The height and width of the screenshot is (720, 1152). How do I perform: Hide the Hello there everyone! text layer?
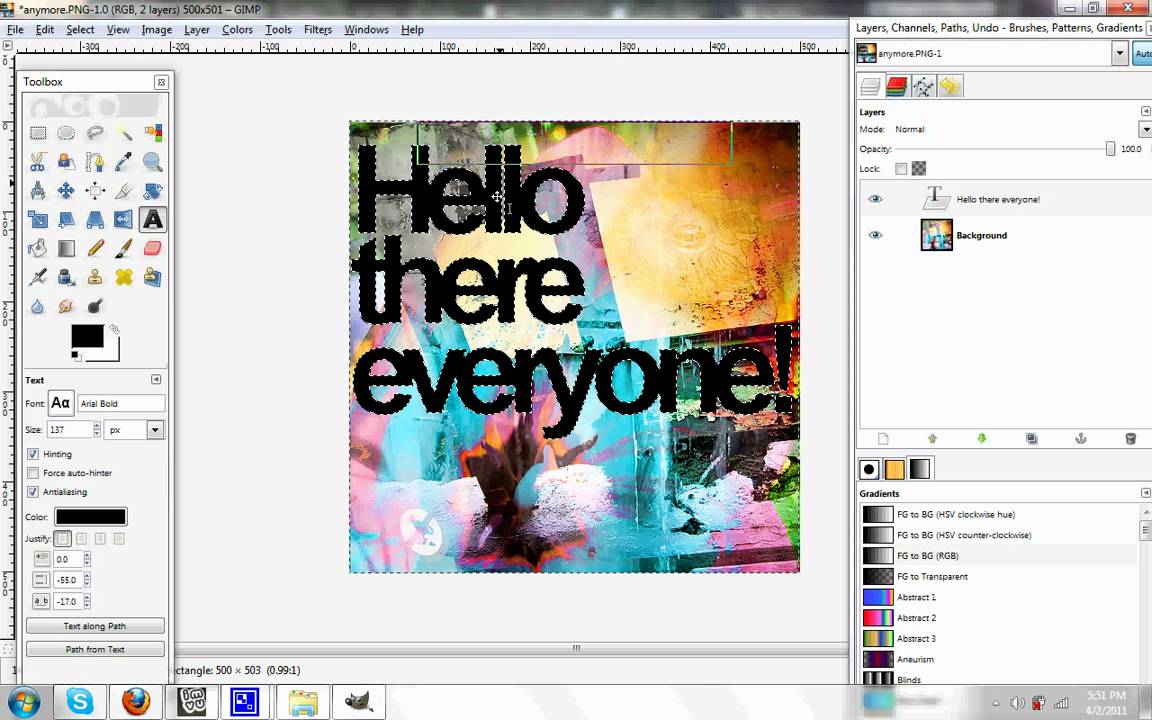tap(875, 199)
